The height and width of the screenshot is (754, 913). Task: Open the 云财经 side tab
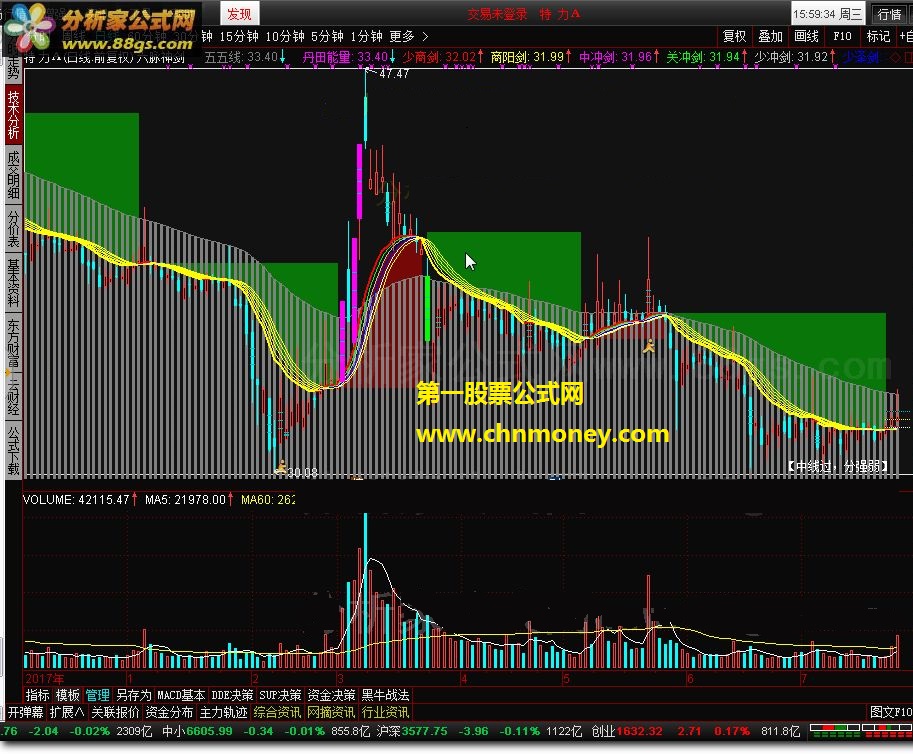(x=13, y=397)
